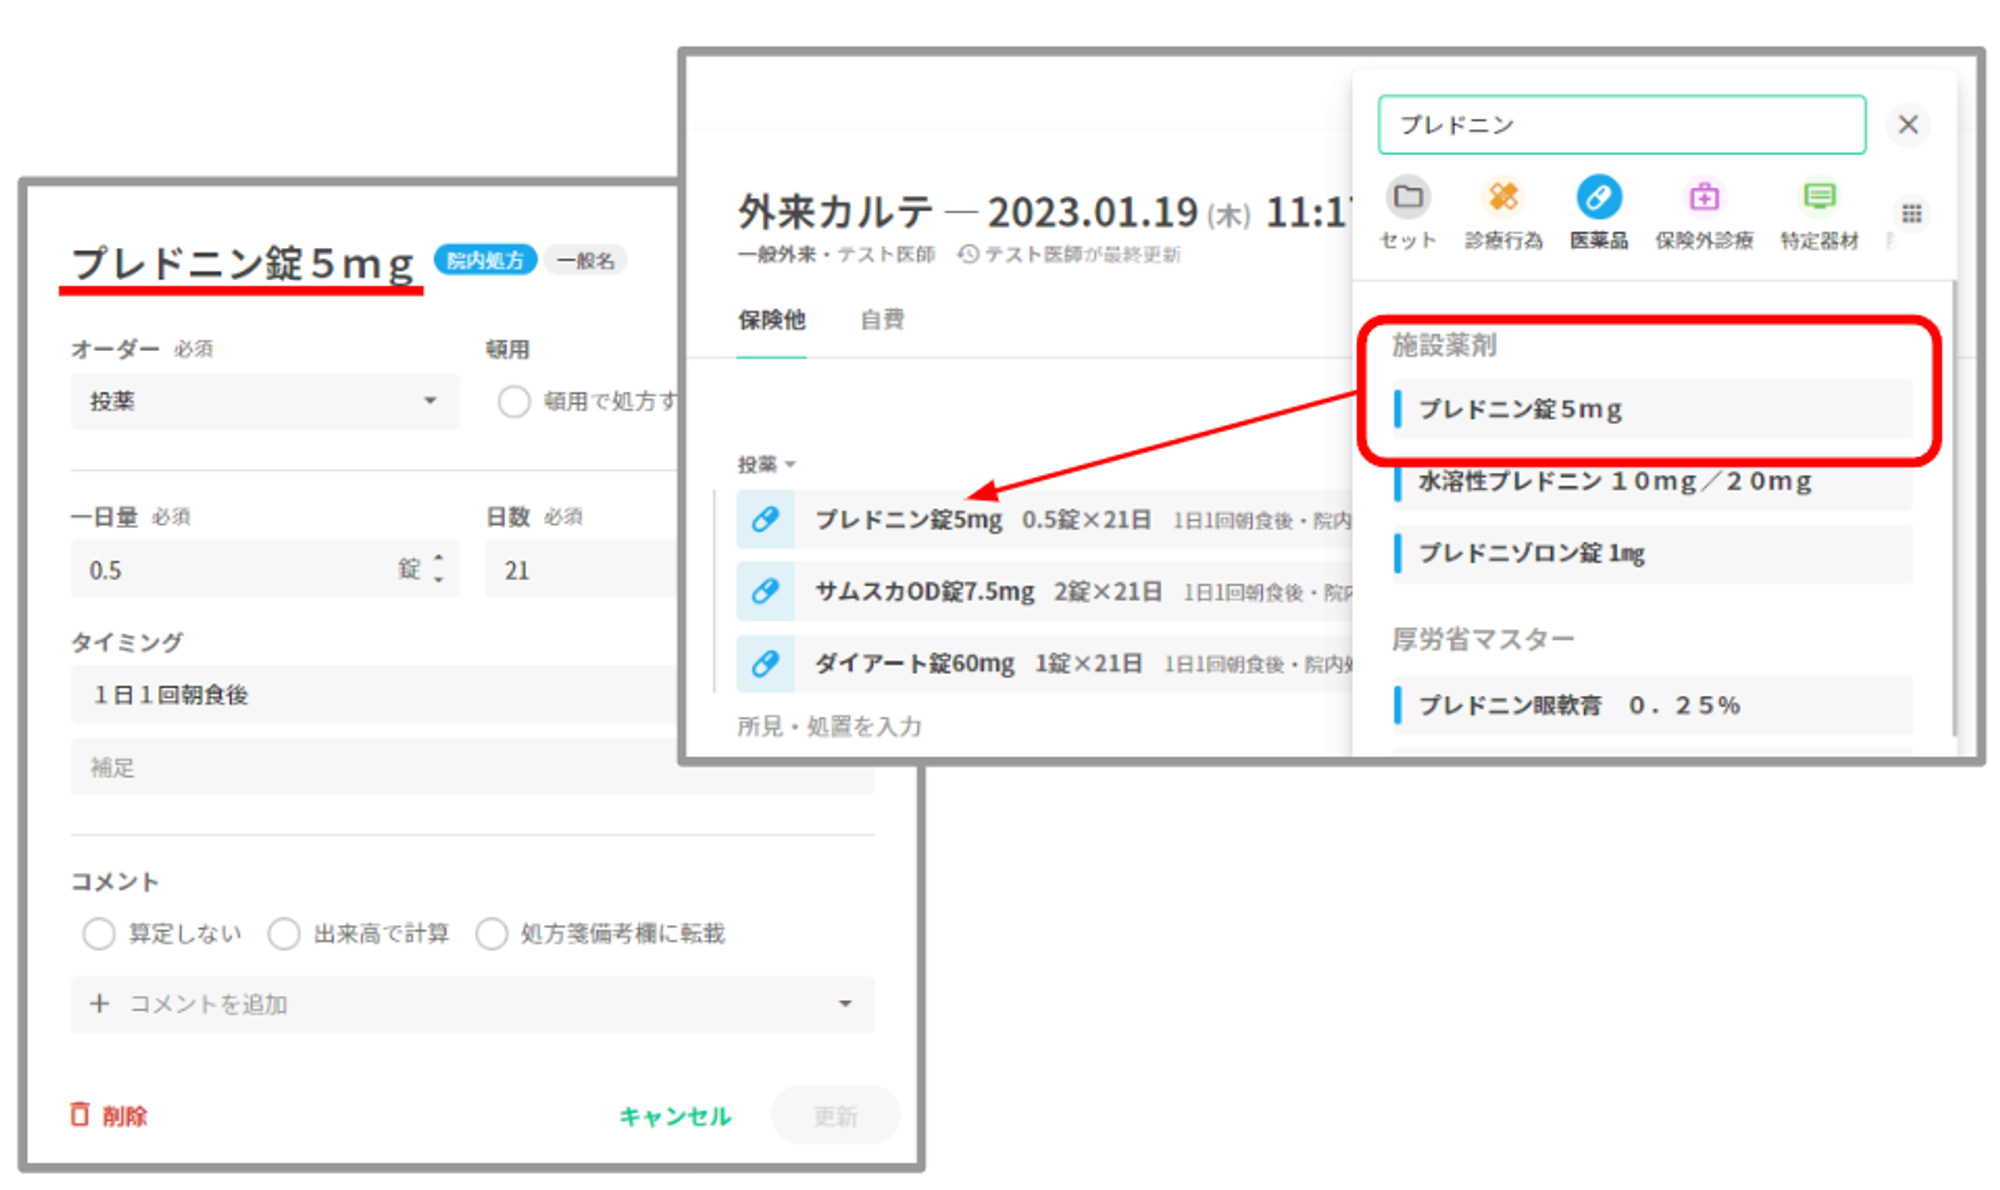Click the trash 削除 icon
2000x1190 pixels.
point(80,1114)
